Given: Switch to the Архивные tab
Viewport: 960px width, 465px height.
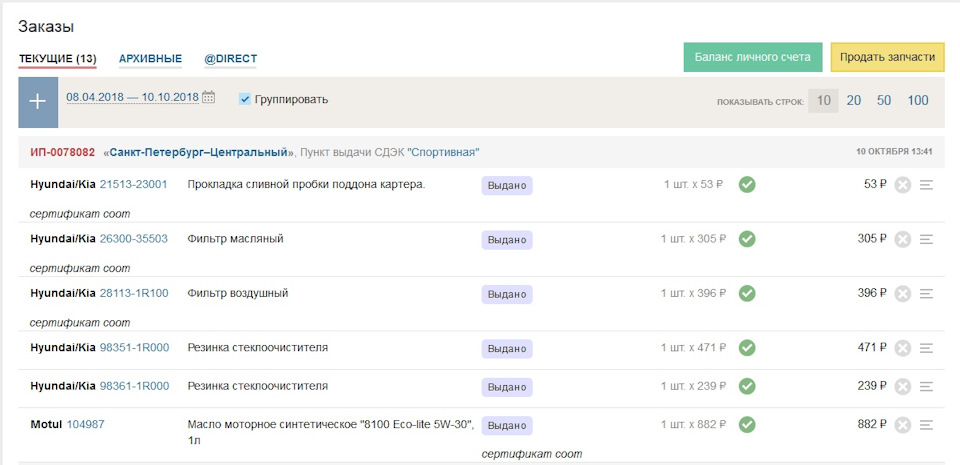Looking at the screenshot, I should [x=150, y=59].
